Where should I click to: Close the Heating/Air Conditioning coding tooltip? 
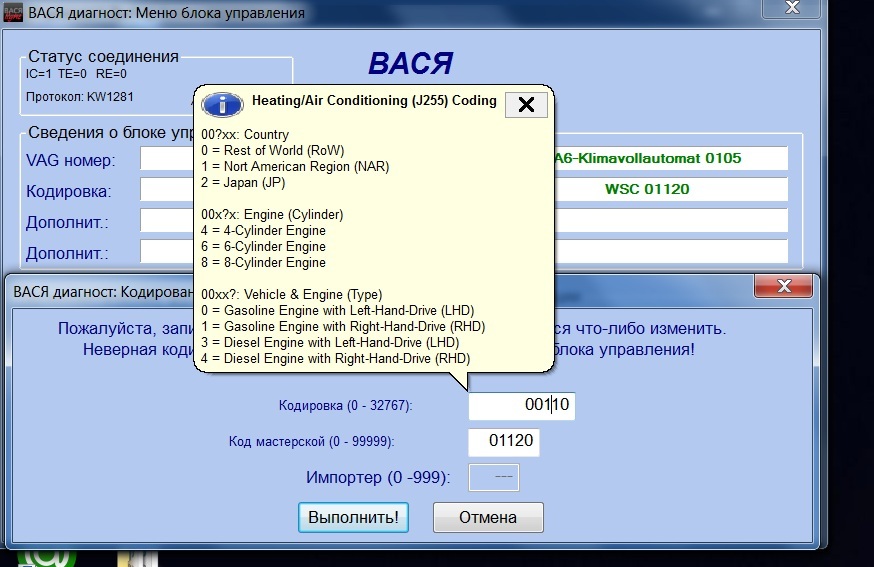(526, 105)
